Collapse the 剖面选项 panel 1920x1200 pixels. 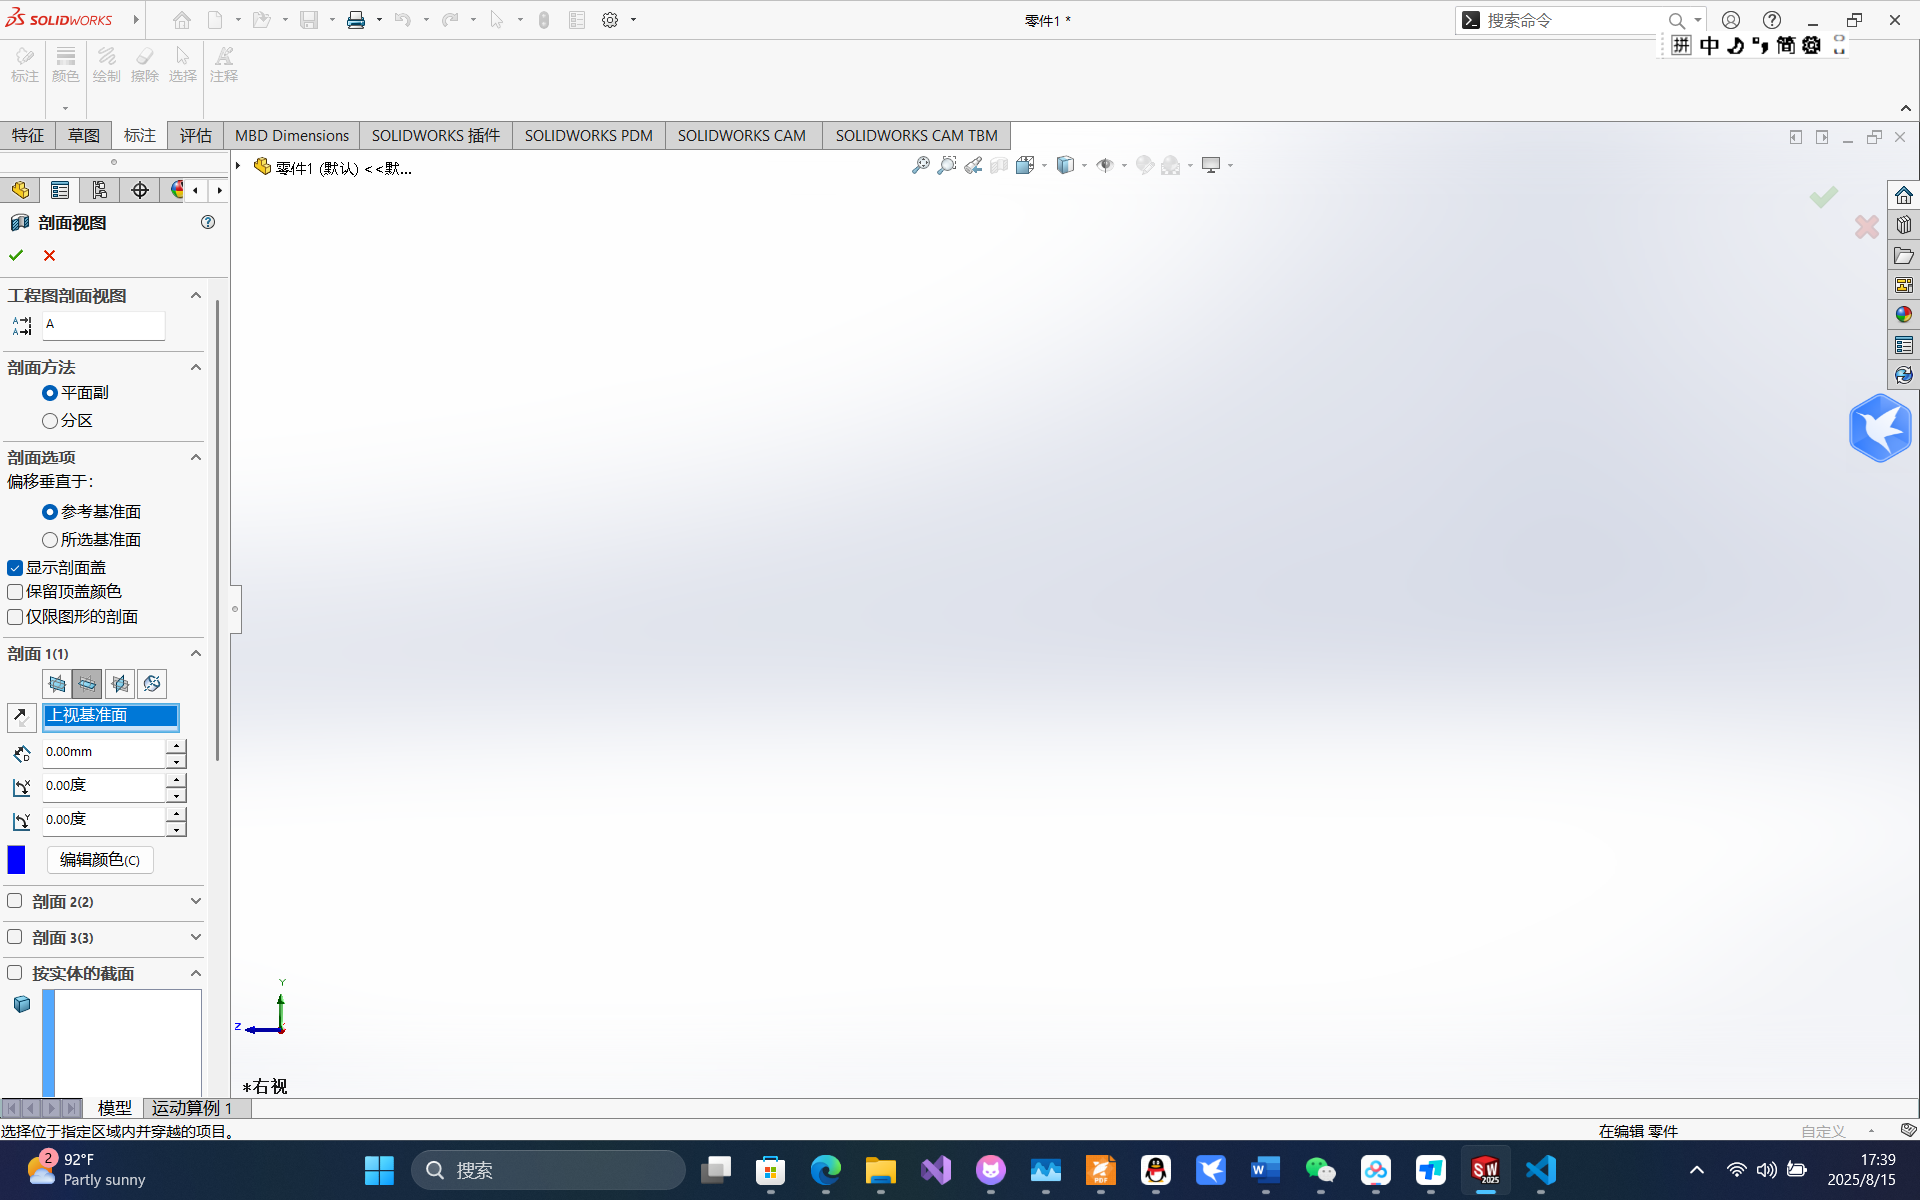(196, 457)
